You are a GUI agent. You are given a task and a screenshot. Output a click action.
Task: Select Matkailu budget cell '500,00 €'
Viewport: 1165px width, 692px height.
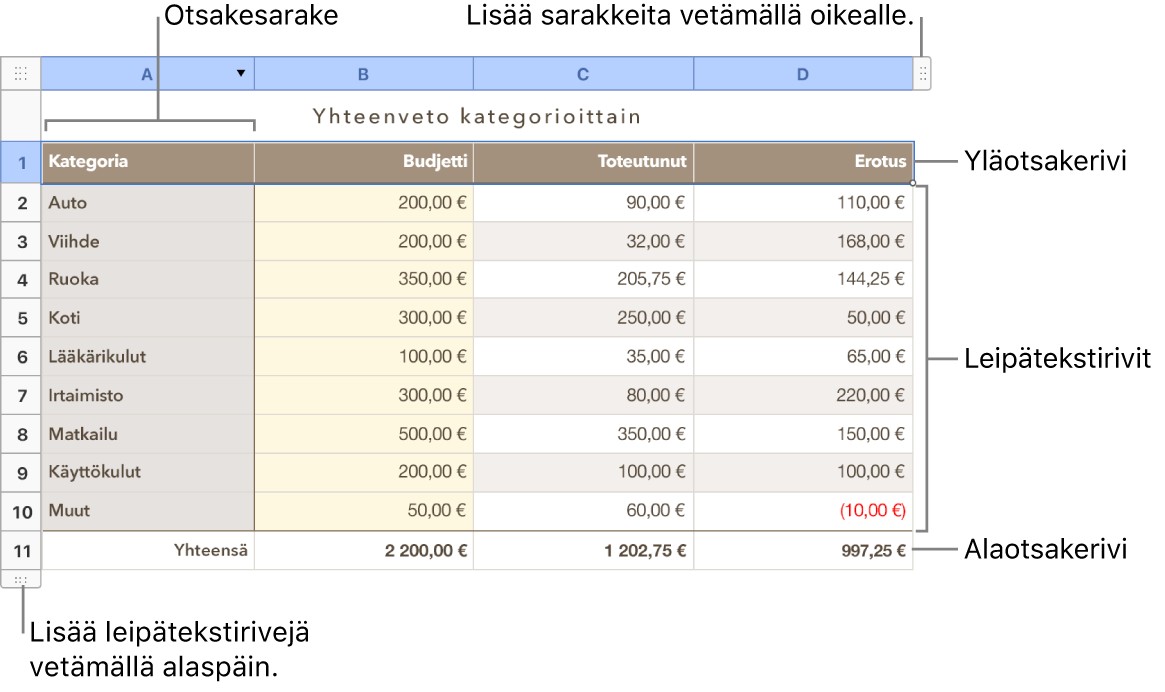364,434
